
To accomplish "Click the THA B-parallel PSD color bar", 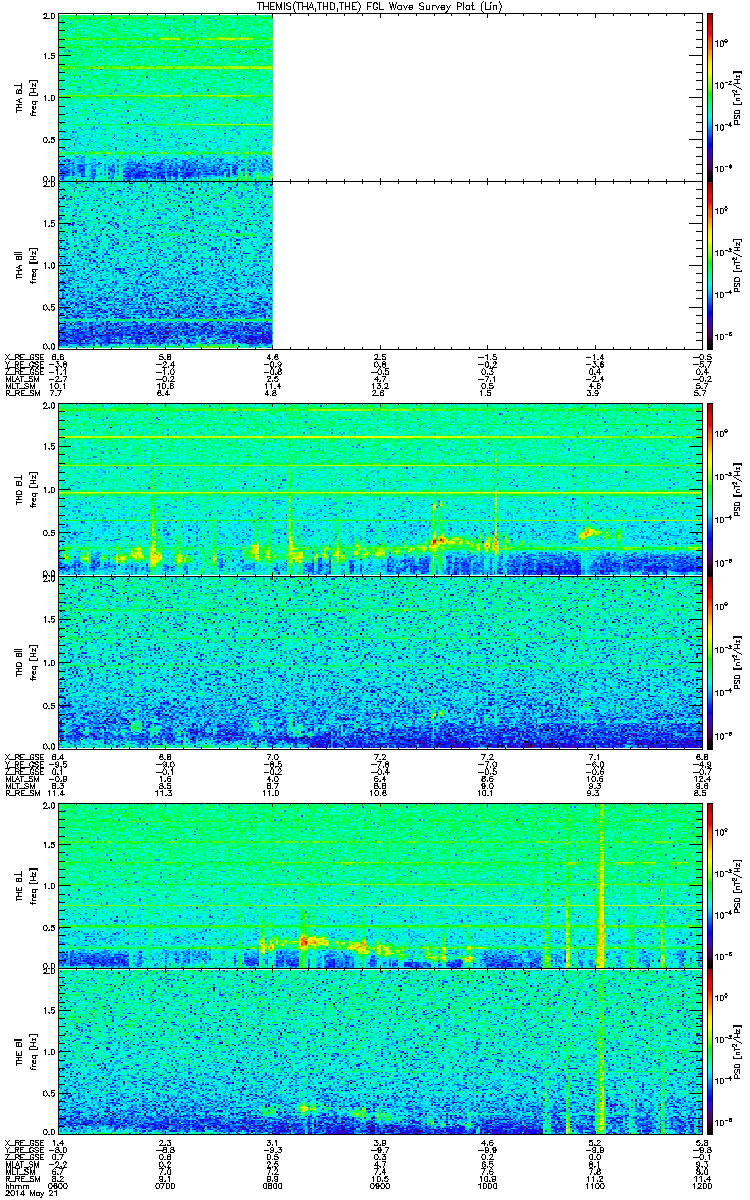I will (x=710, y=265).
